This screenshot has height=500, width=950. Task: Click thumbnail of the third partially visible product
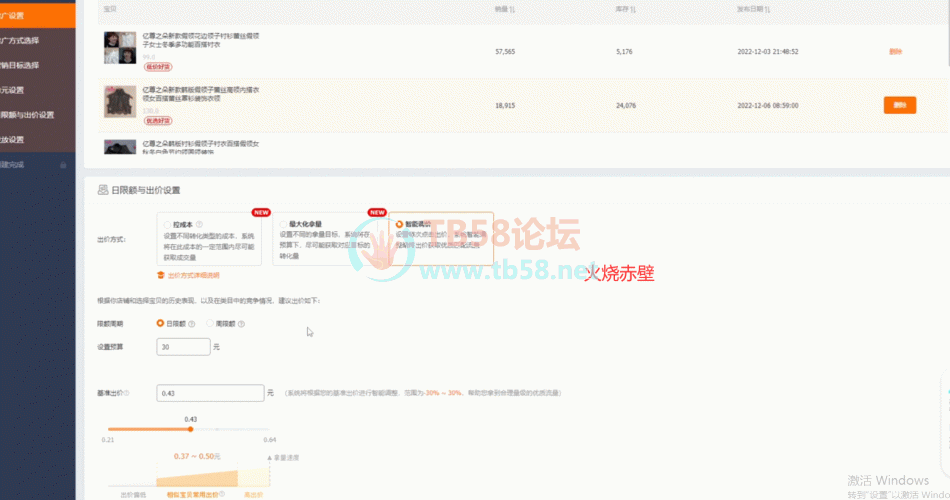[120, 147]
